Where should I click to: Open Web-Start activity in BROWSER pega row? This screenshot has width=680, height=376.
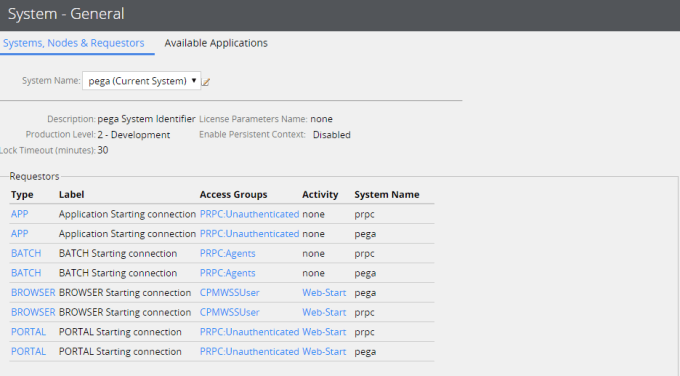324,292
